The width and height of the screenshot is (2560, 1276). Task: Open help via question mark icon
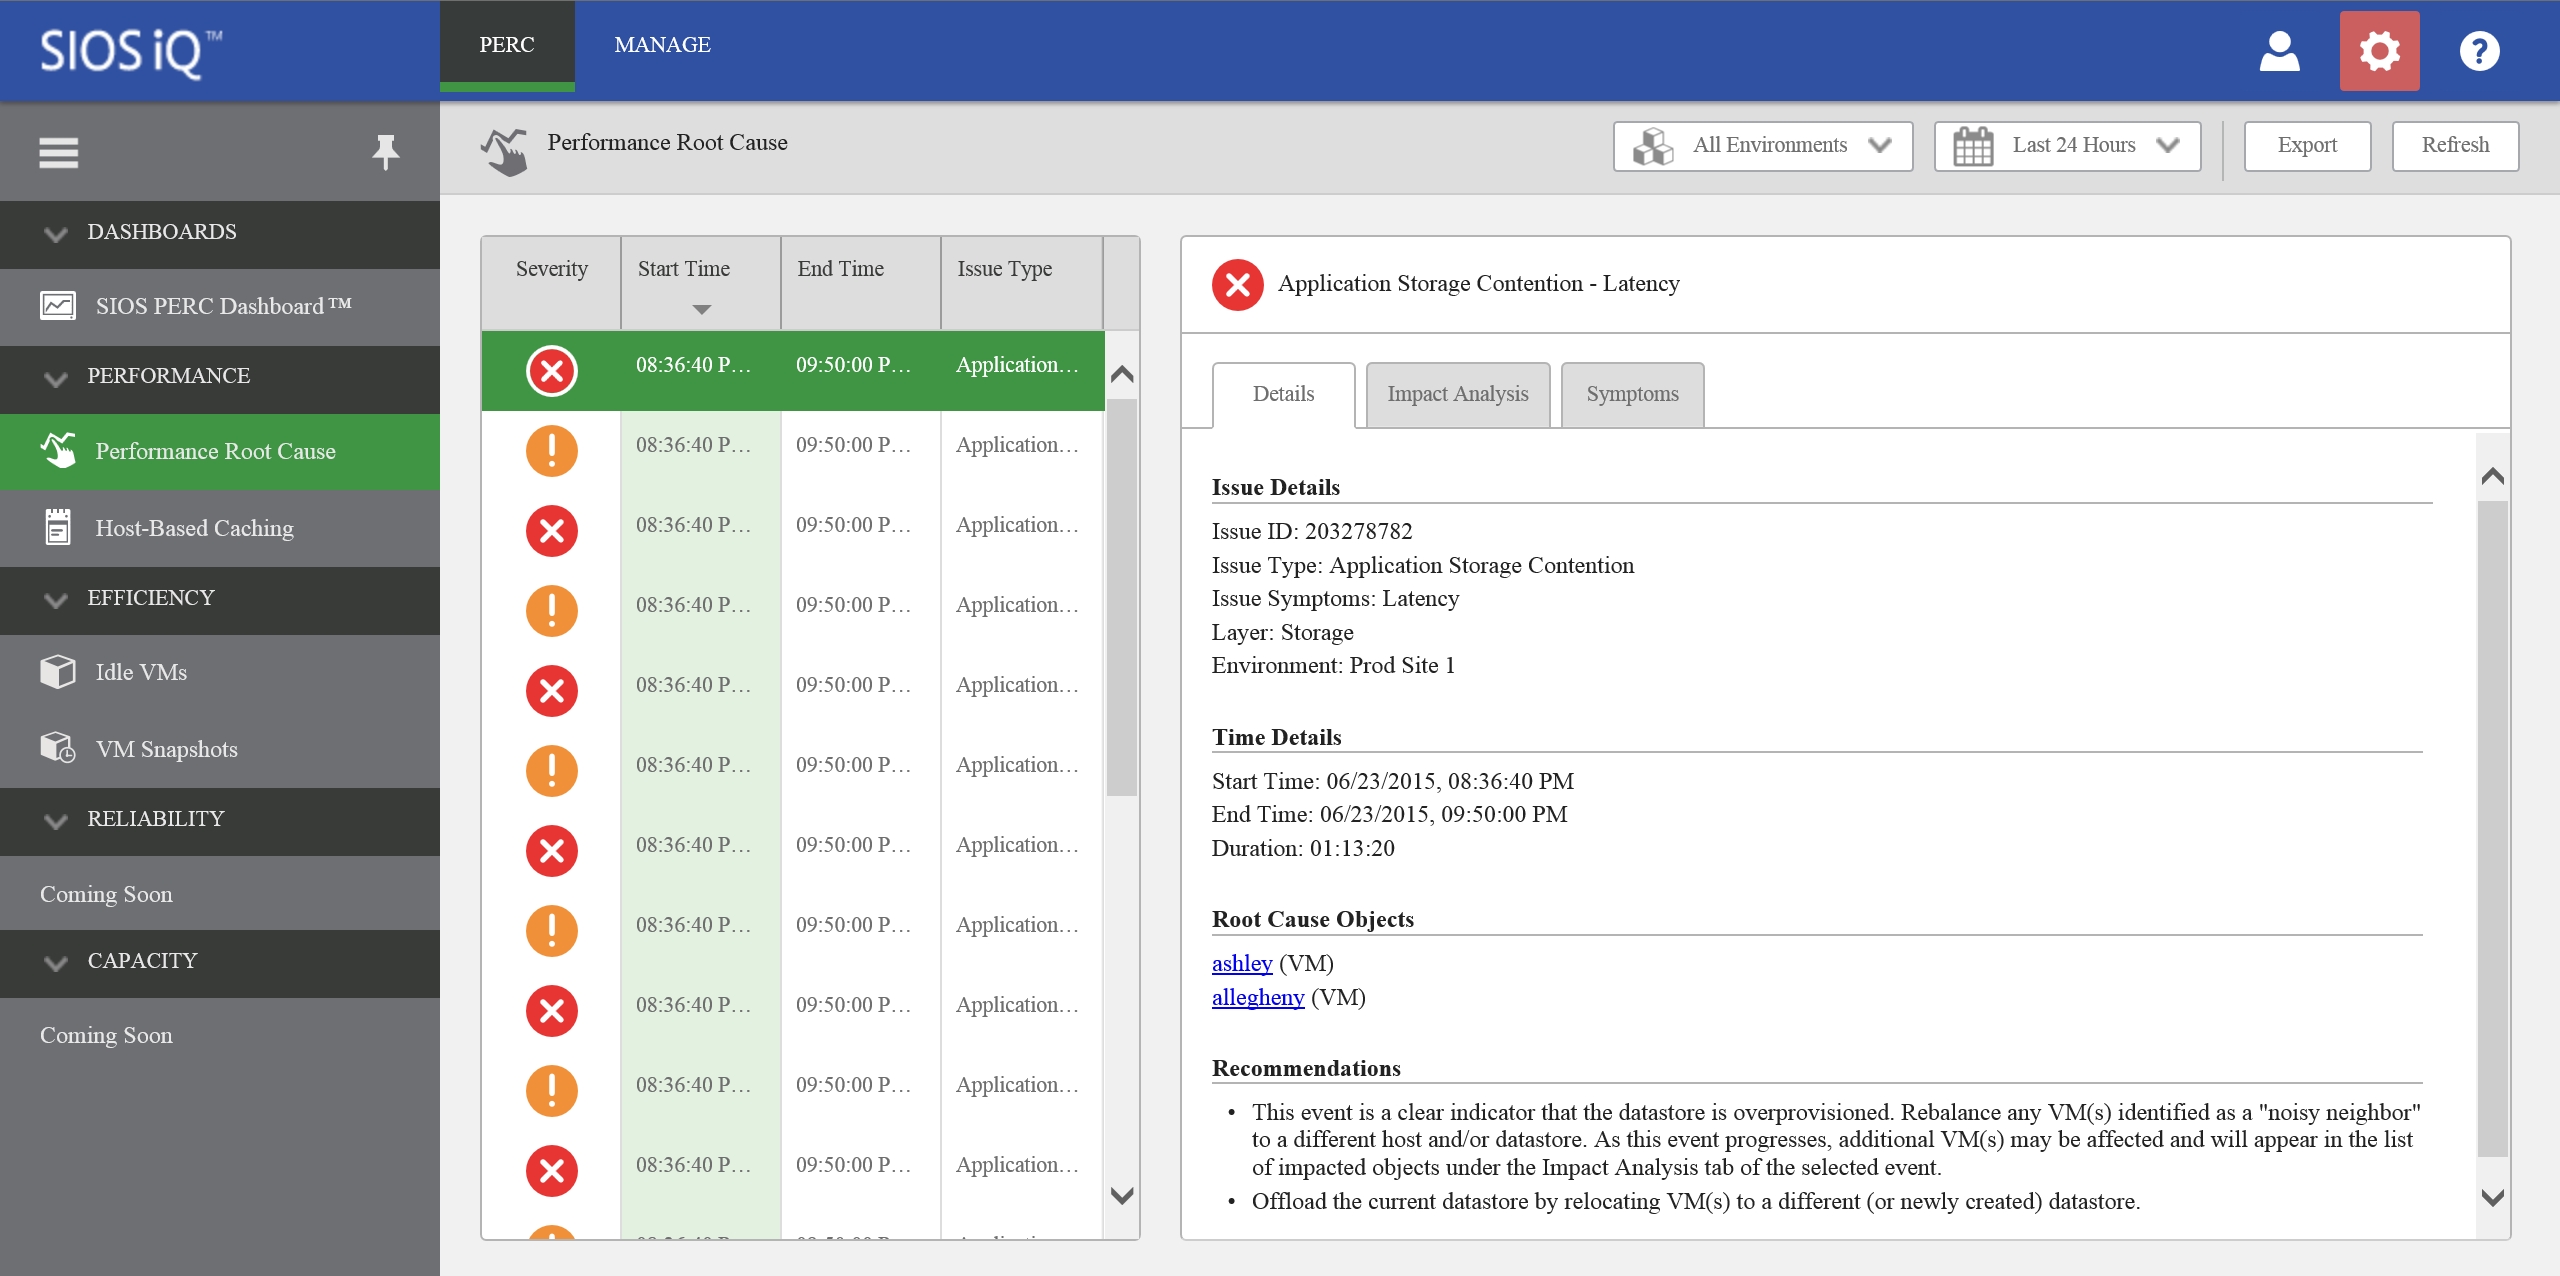point(2479,51)
